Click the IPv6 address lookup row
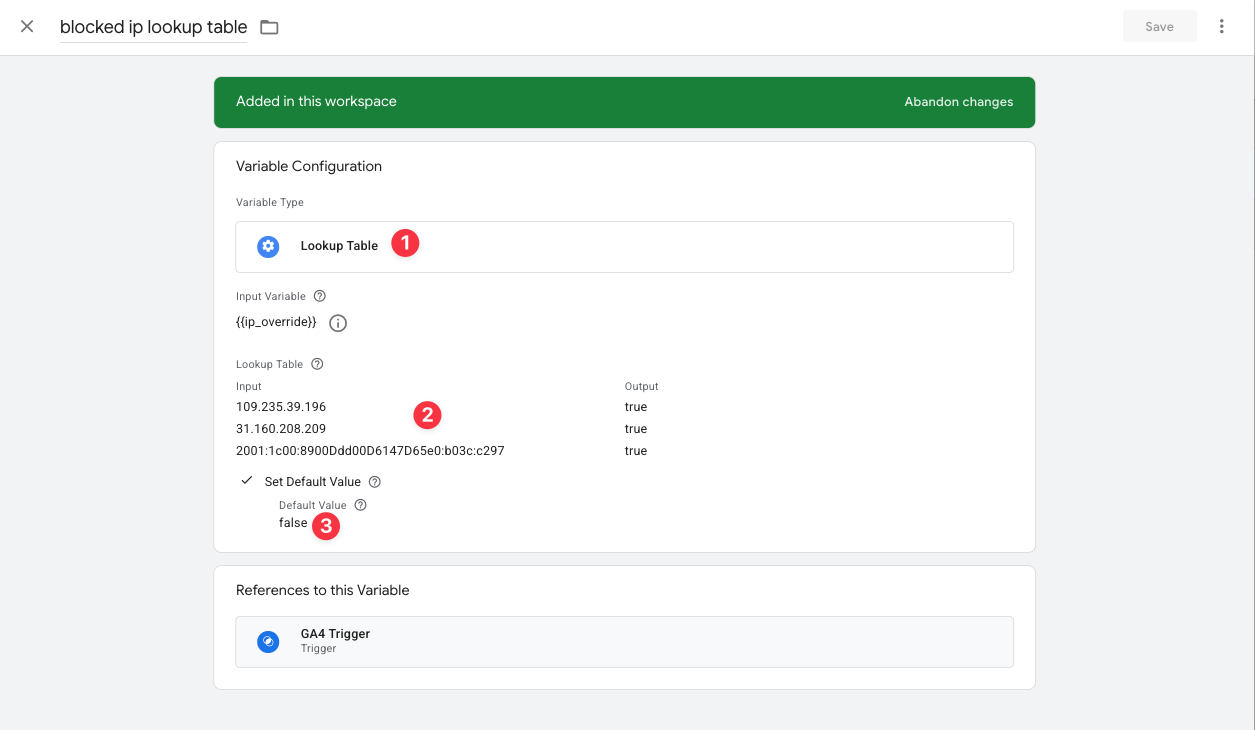Screen dimensions: 1255x730 [x=370, y=451]
